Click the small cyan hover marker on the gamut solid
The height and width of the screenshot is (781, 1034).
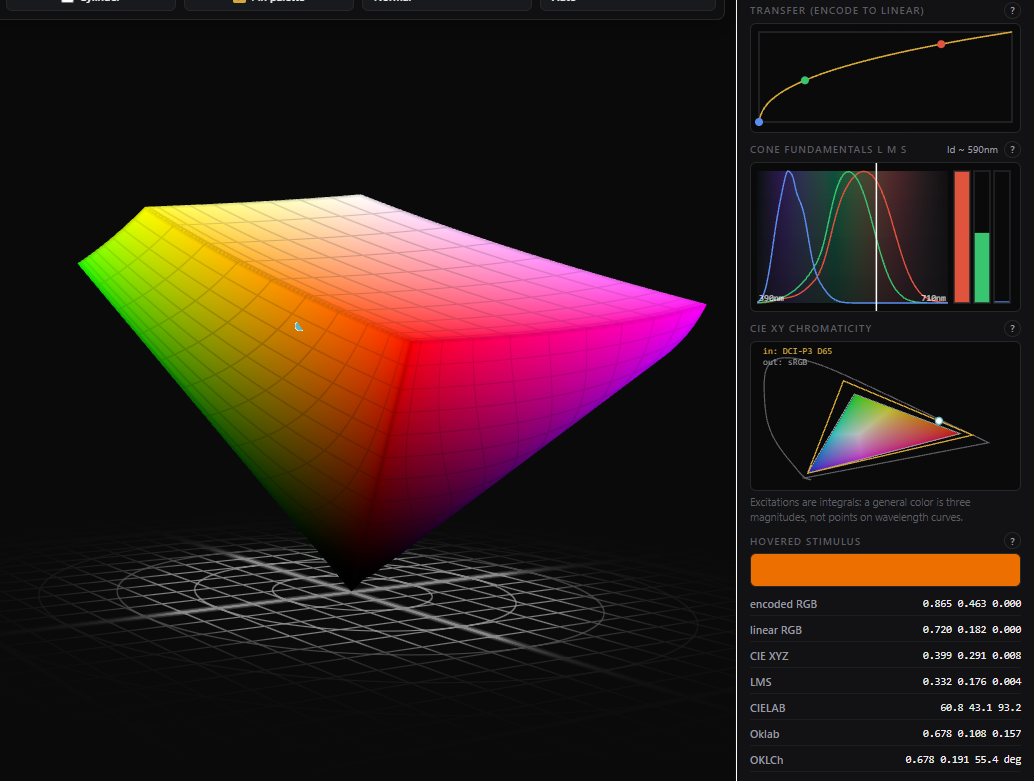299,327
